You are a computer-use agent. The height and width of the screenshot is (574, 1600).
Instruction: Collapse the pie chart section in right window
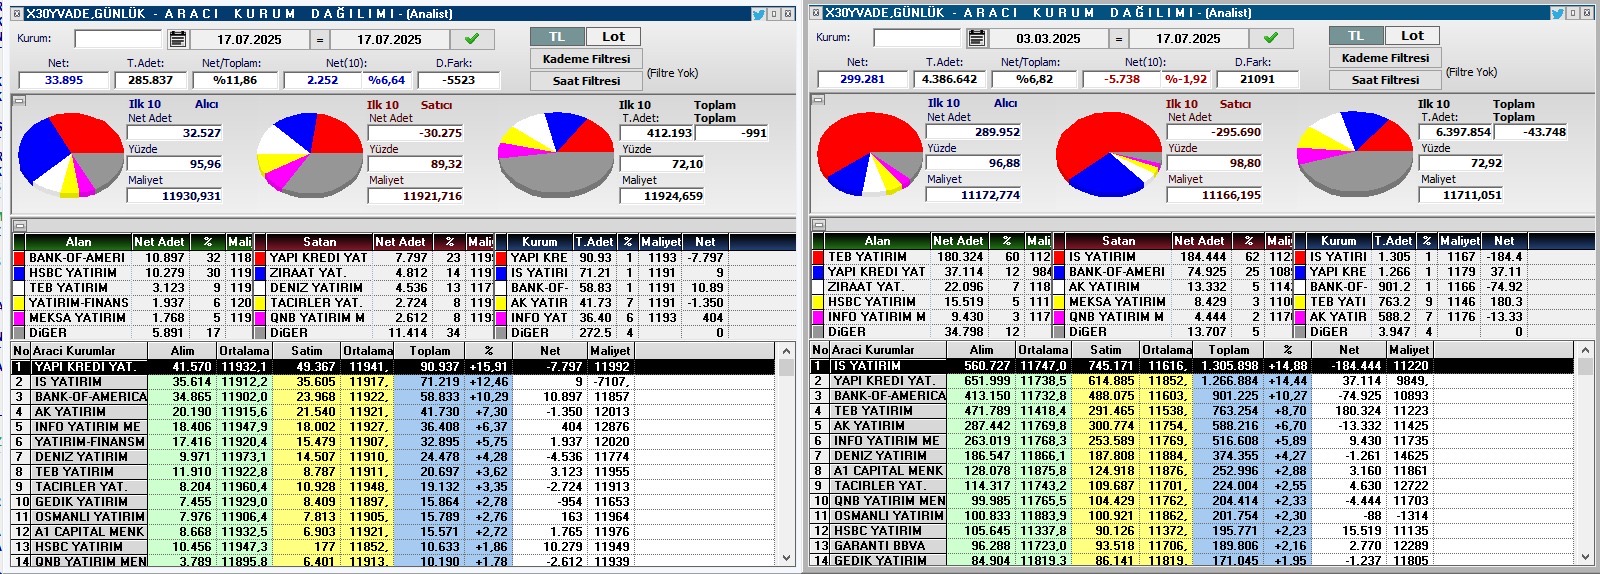(818, 99)
